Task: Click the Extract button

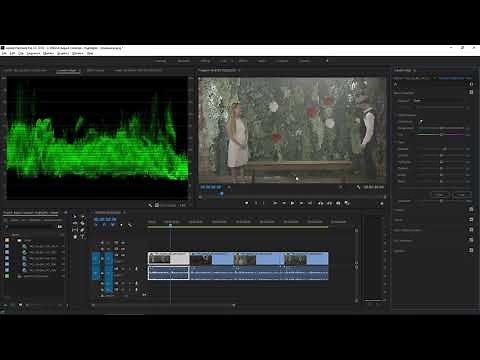Action: click(x=329, y=203)
